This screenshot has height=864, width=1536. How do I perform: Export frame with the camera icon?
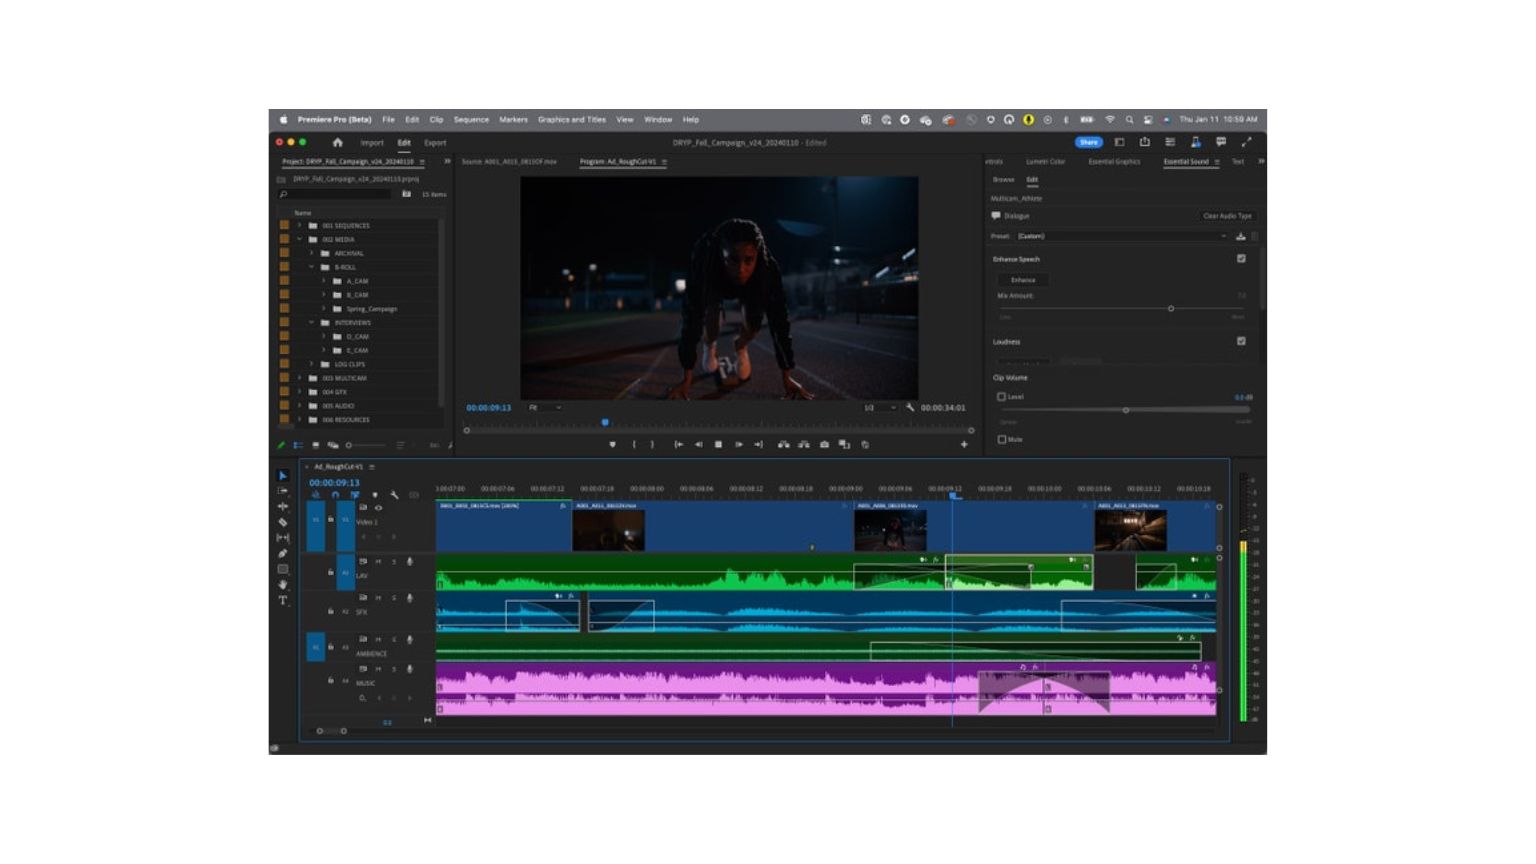[x=824, y=444]
